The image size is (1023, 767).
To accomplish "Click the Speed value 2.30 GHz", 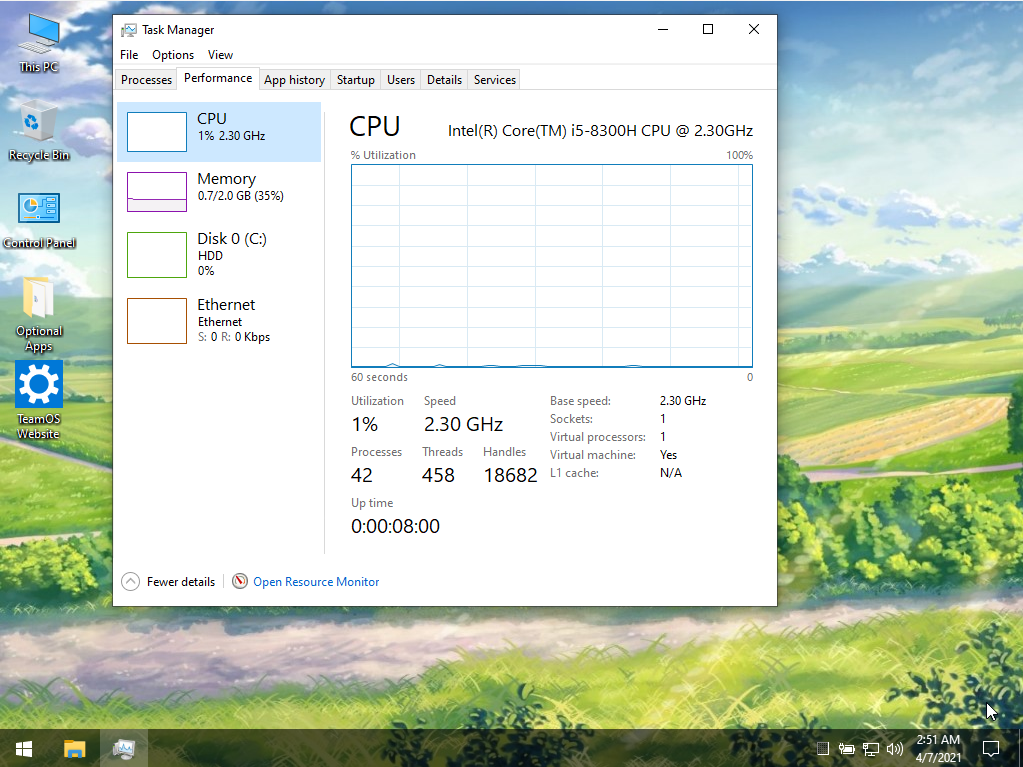I will point(463,424).
